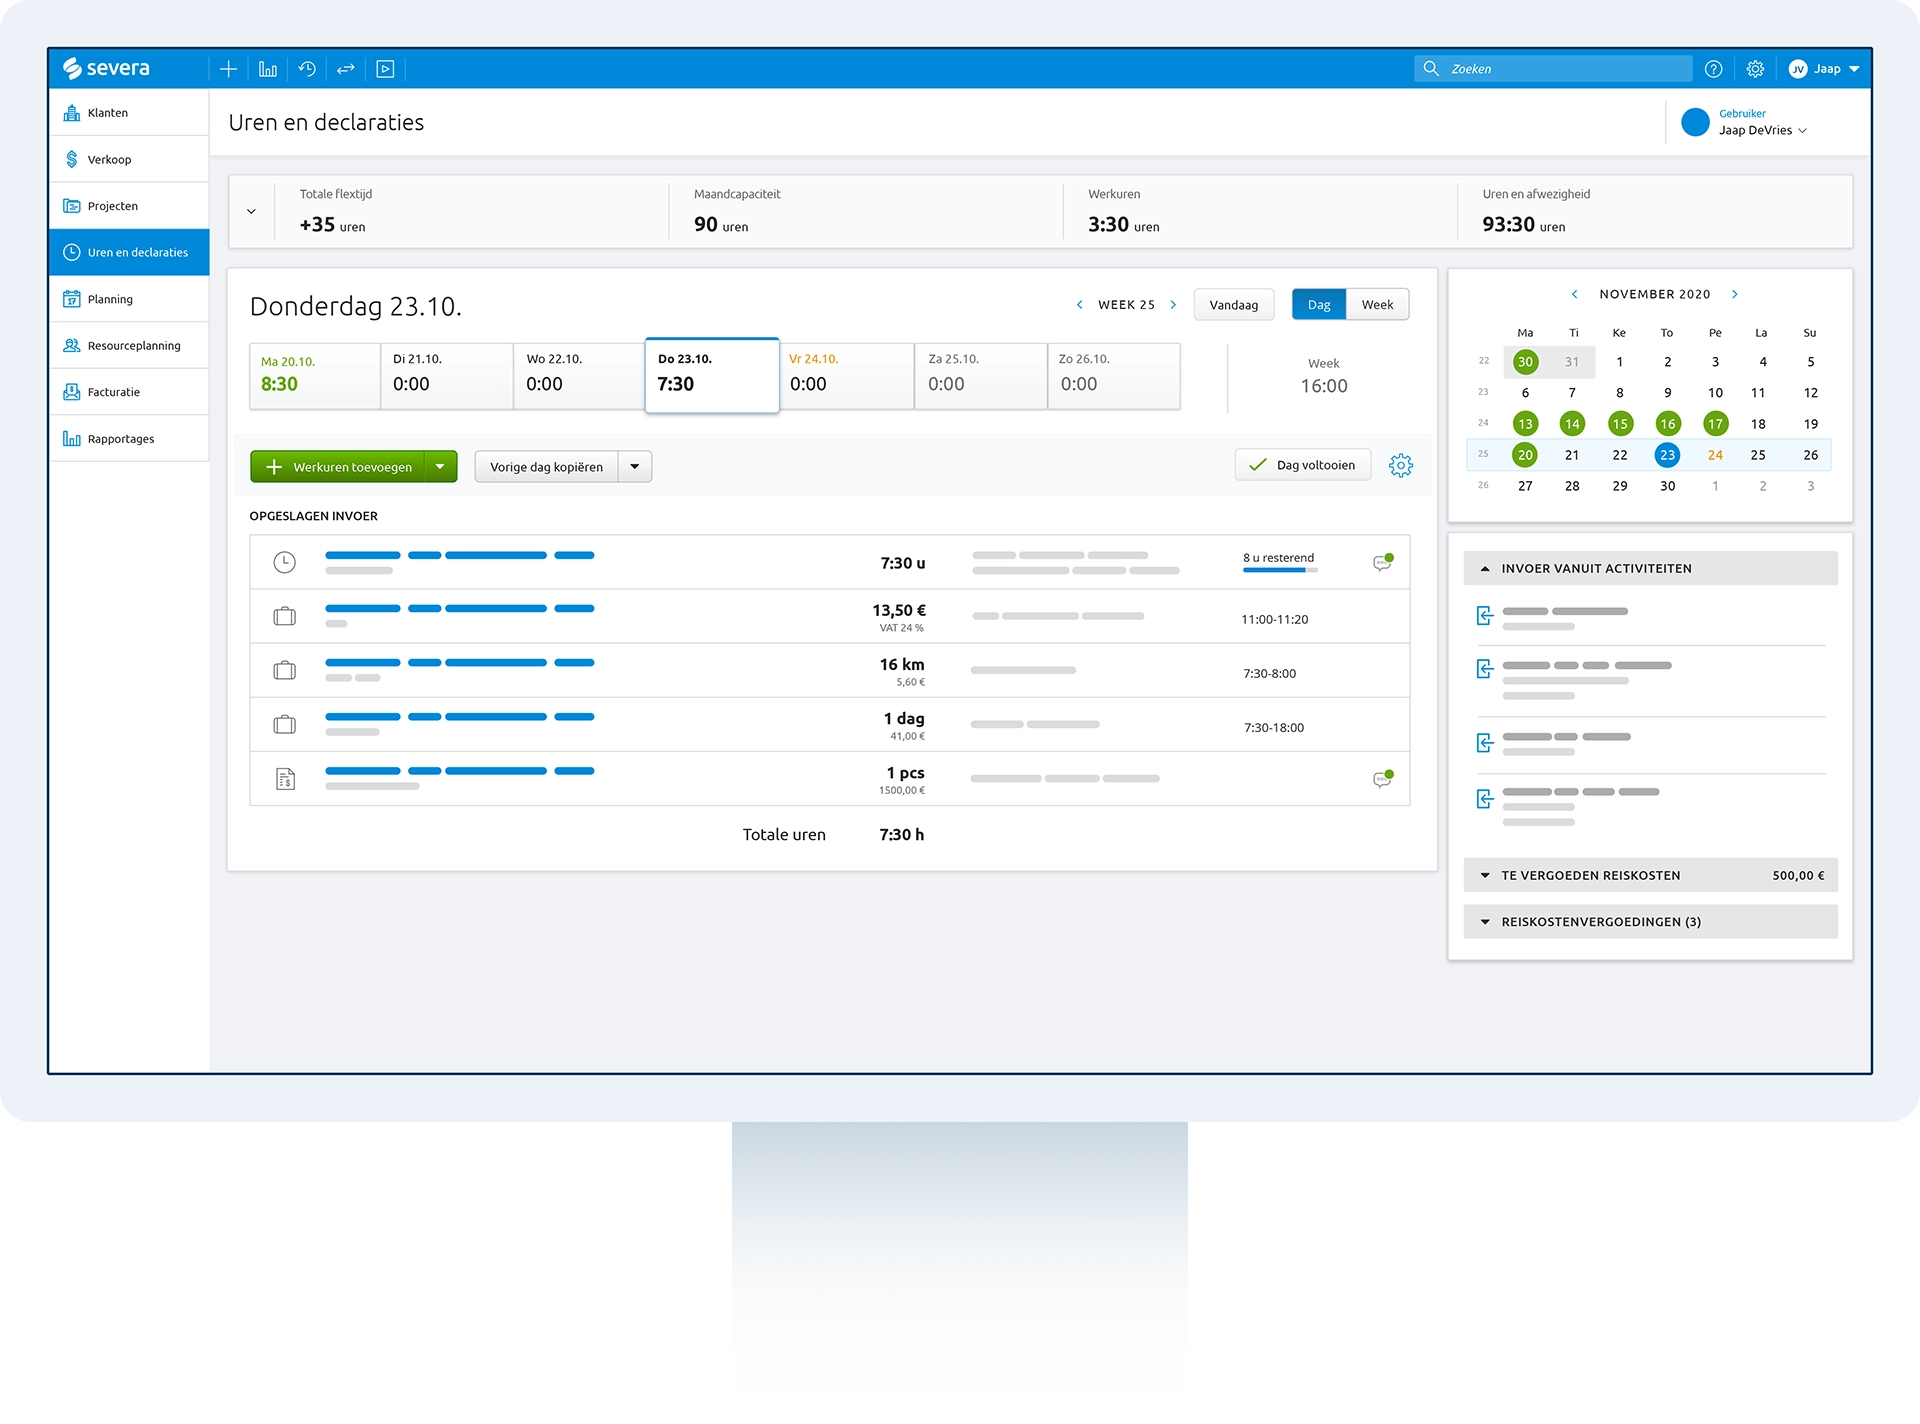The height and width of the screenshot is (1424, 1920).
Task: Click the Vandaag button
Action: coord(1233,305)
